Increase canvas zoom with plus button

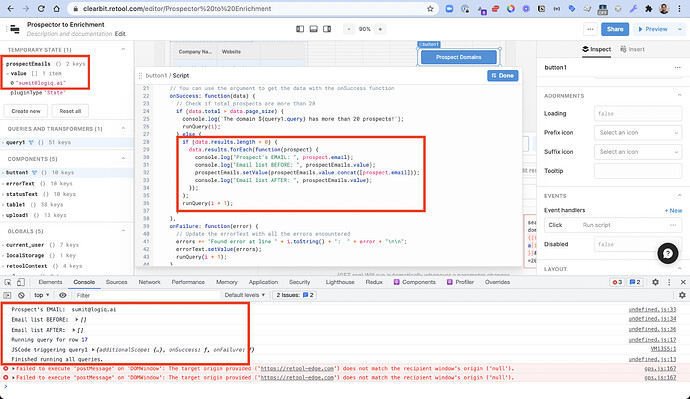[x=380, y=29]
